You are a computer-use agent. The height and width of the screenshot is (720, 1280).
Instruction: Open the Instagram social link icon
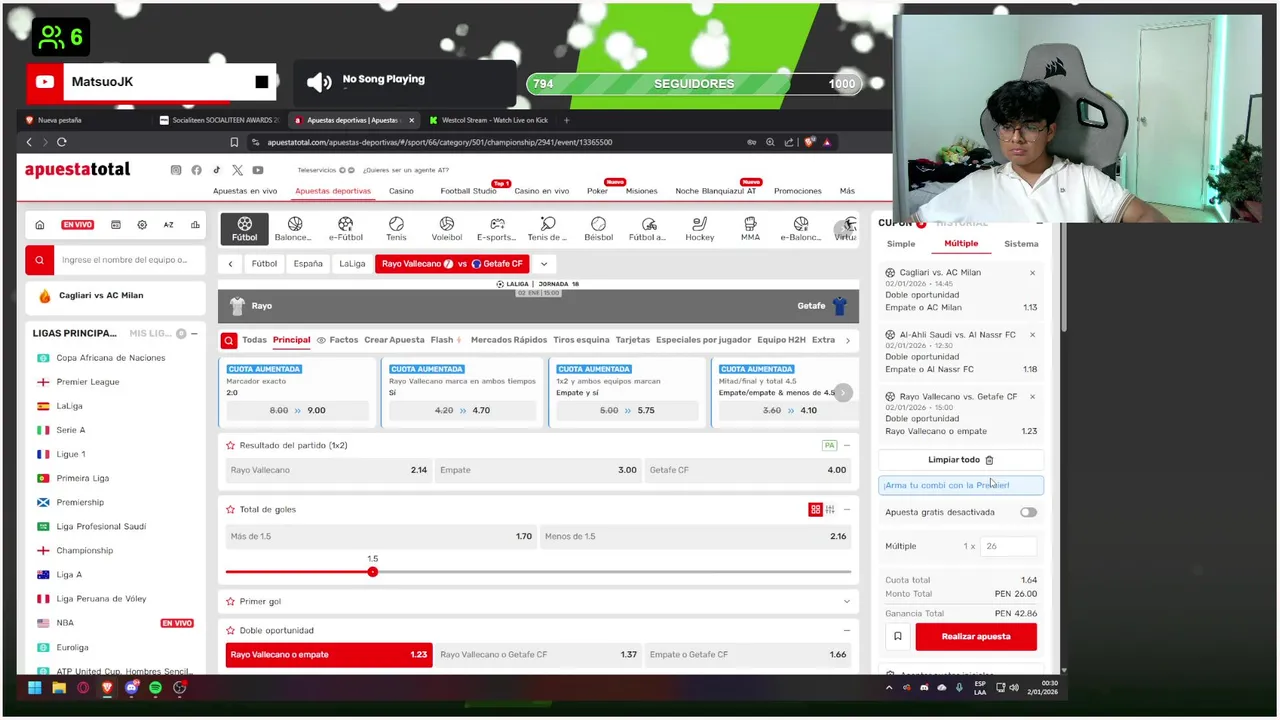pos(176,170)
